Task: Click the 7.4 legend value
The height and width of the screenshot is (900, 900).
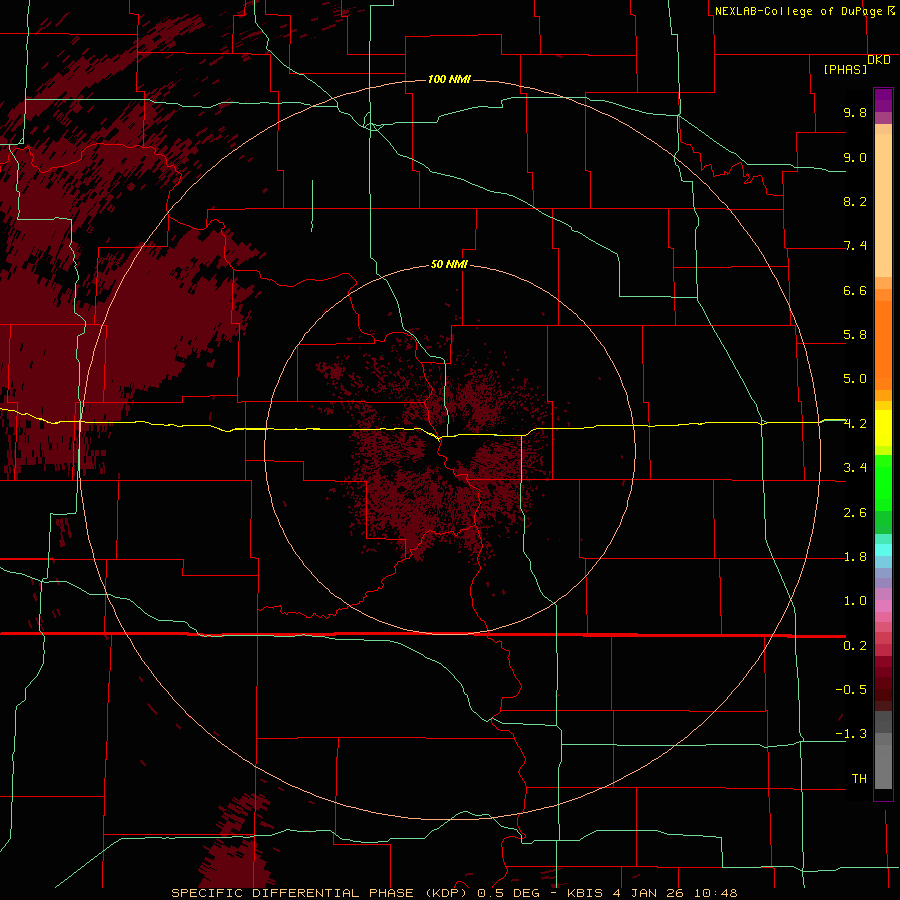Action: click(x=855, y=246)
